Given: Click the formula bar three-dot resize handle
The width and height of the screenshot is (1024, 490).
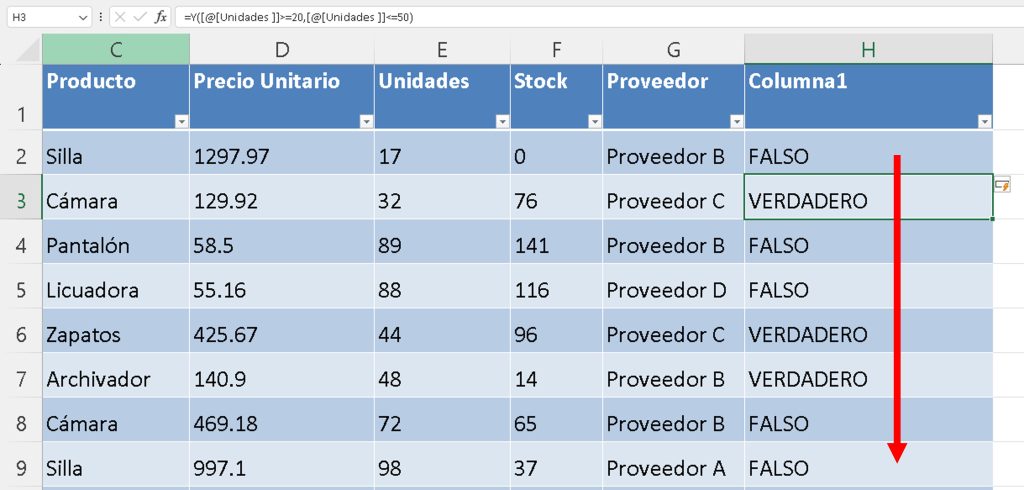Looking at the screenshot, I should click(100, 17).
